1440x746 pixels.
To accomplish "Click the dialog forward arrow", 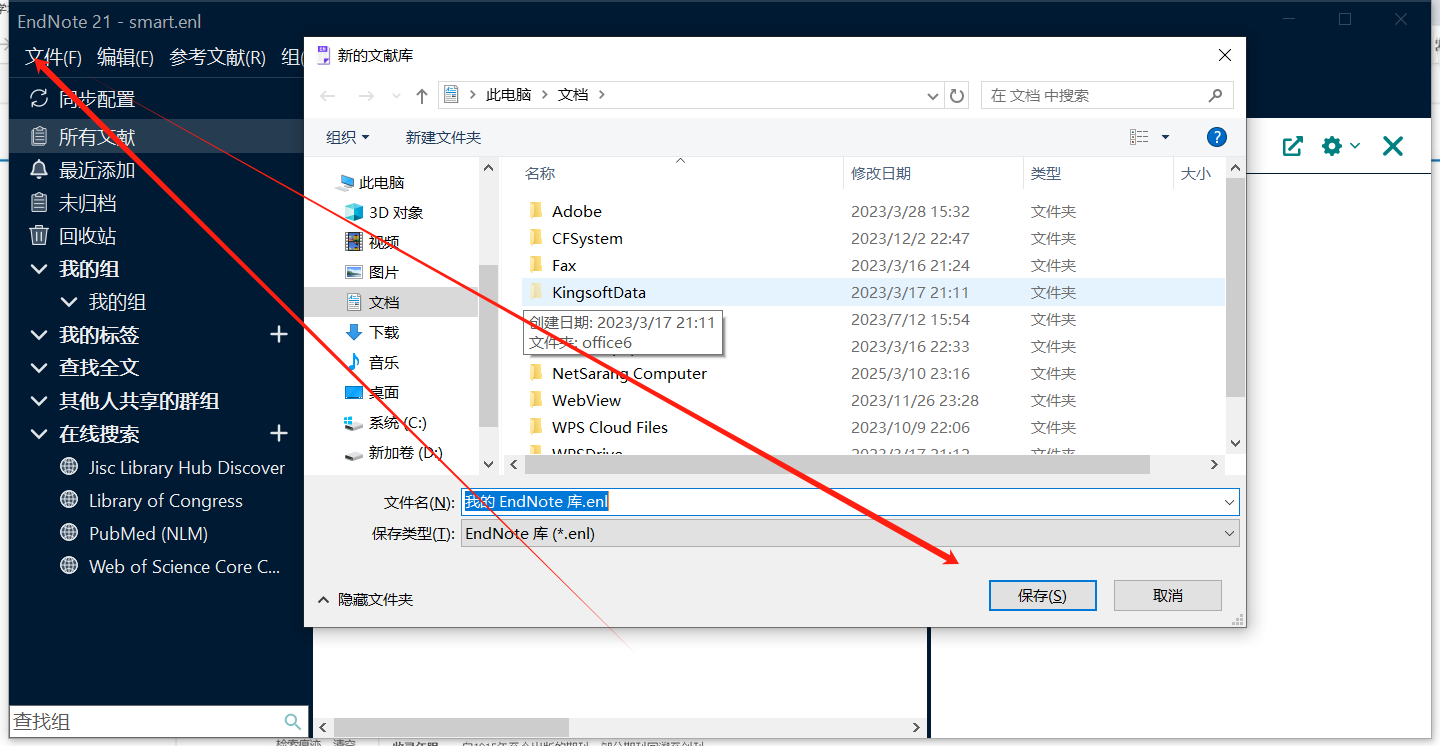I will click(x=366, y=96).
